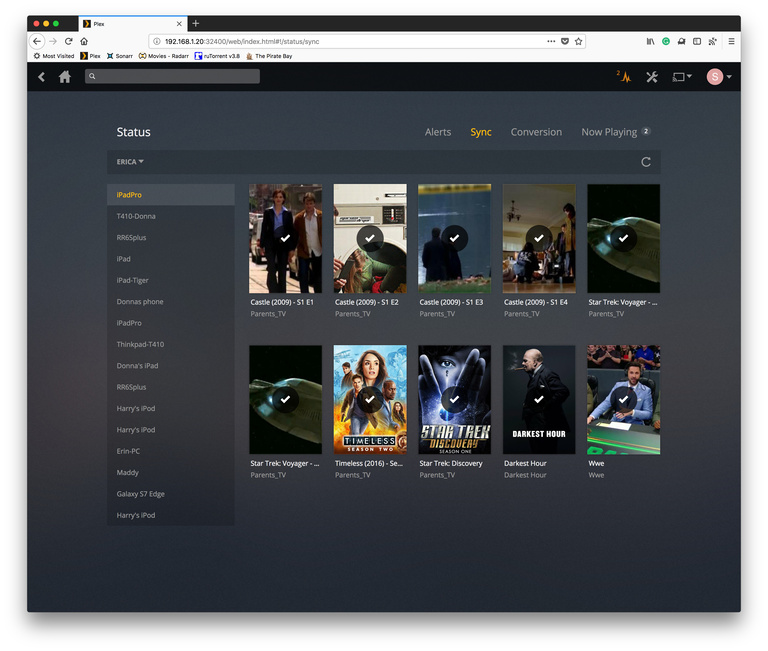Bookmark this page with star
This screenshot has width=768, height=651.
click(578, 42)
